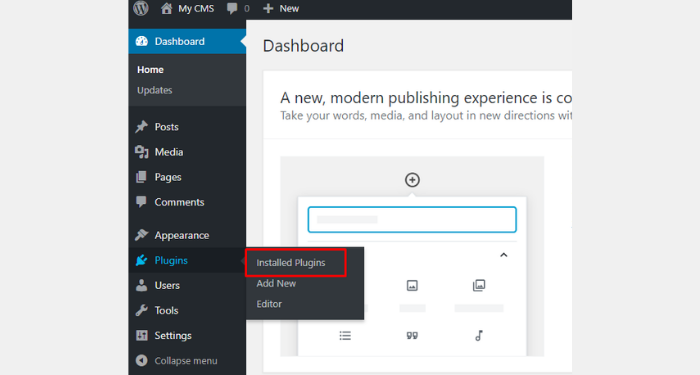The width and height of the screenshot is (700, 375).
Task: Collapse the block section with chevron
Action: 504,255
